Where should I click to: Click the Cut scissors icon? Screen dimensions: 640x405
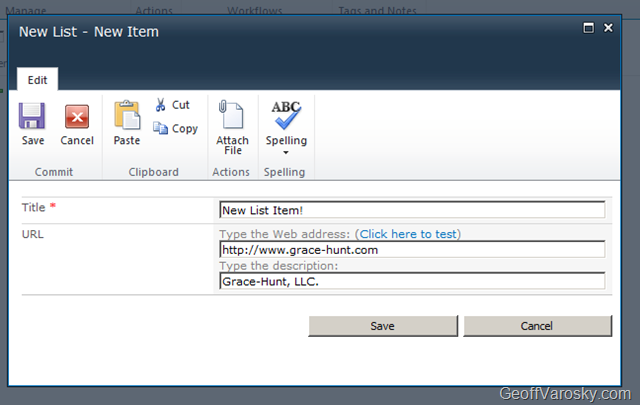[x=160, y=105]
